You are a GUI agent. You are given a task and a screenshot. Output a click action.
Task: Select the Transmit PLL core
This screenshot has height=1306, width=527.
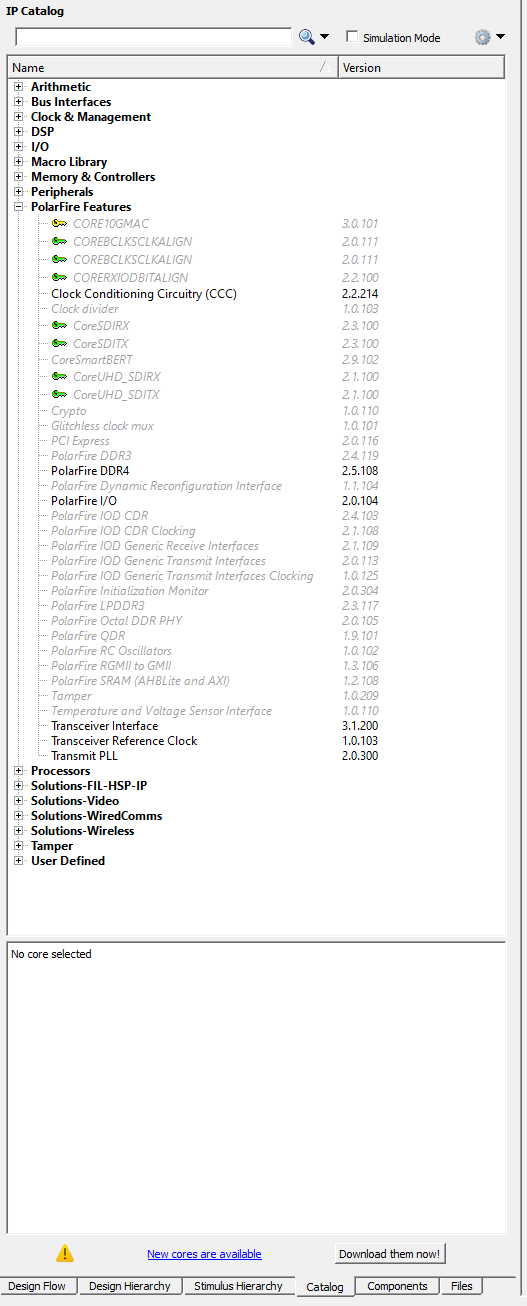(83, 756)
